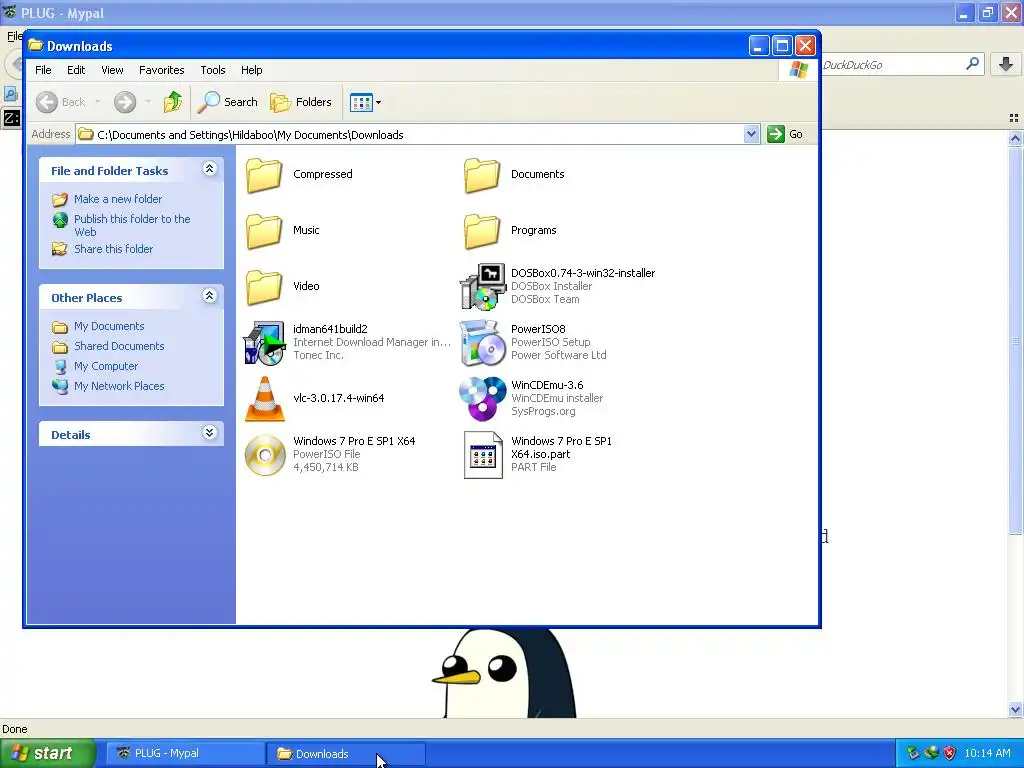The image size is (1024, 768).
Task: Click the Up one level toolbar icon
Action: click(173, 102)
